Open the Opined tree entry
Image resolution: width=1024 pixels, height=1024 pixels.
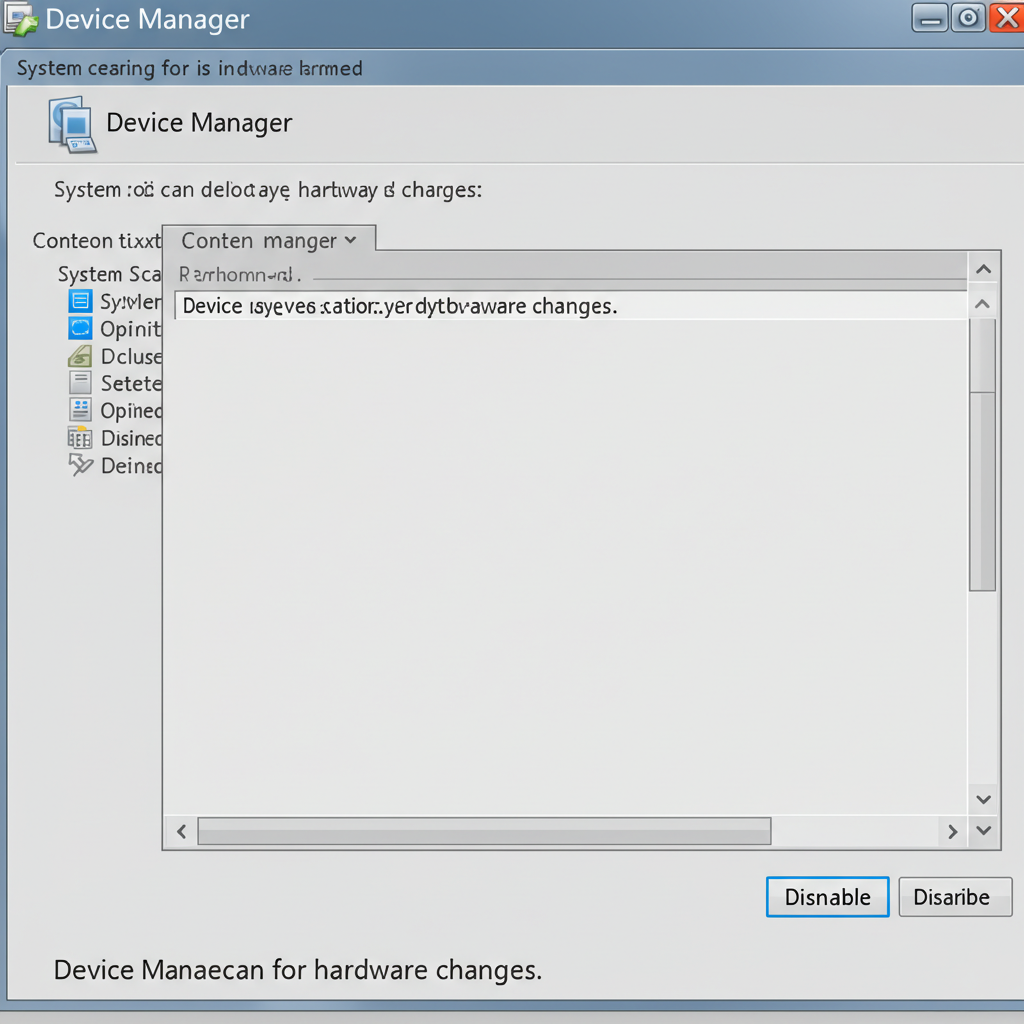point(131,411)
